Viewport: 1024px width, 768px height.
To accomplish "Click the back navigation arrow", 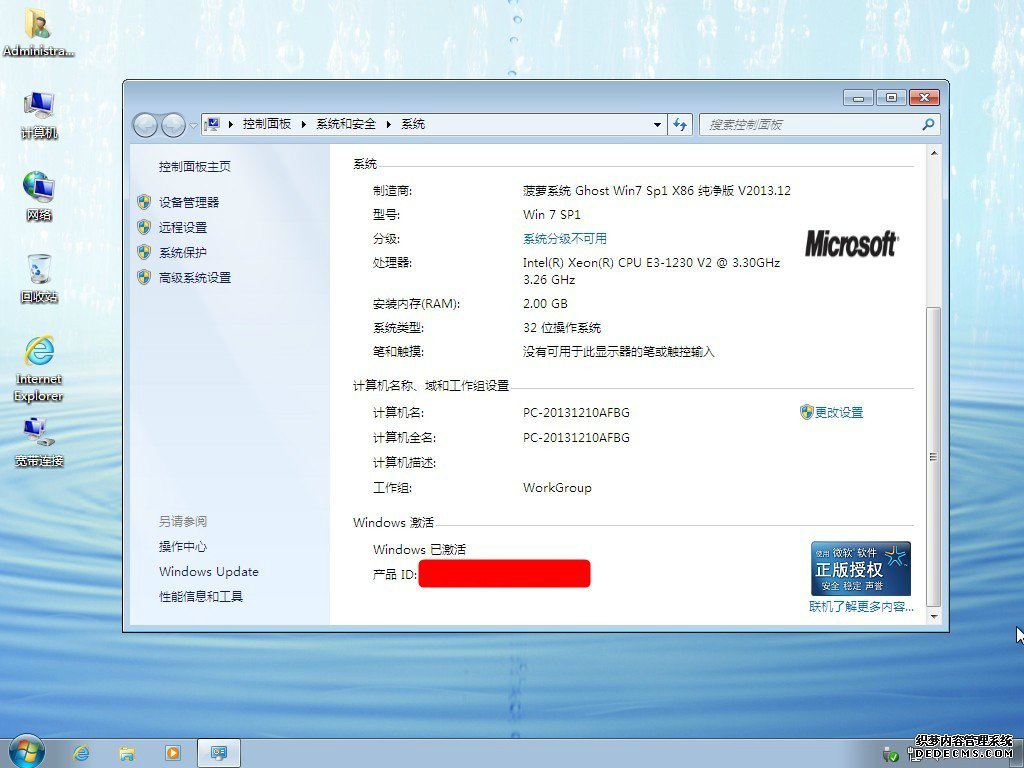I will [145, 125].
